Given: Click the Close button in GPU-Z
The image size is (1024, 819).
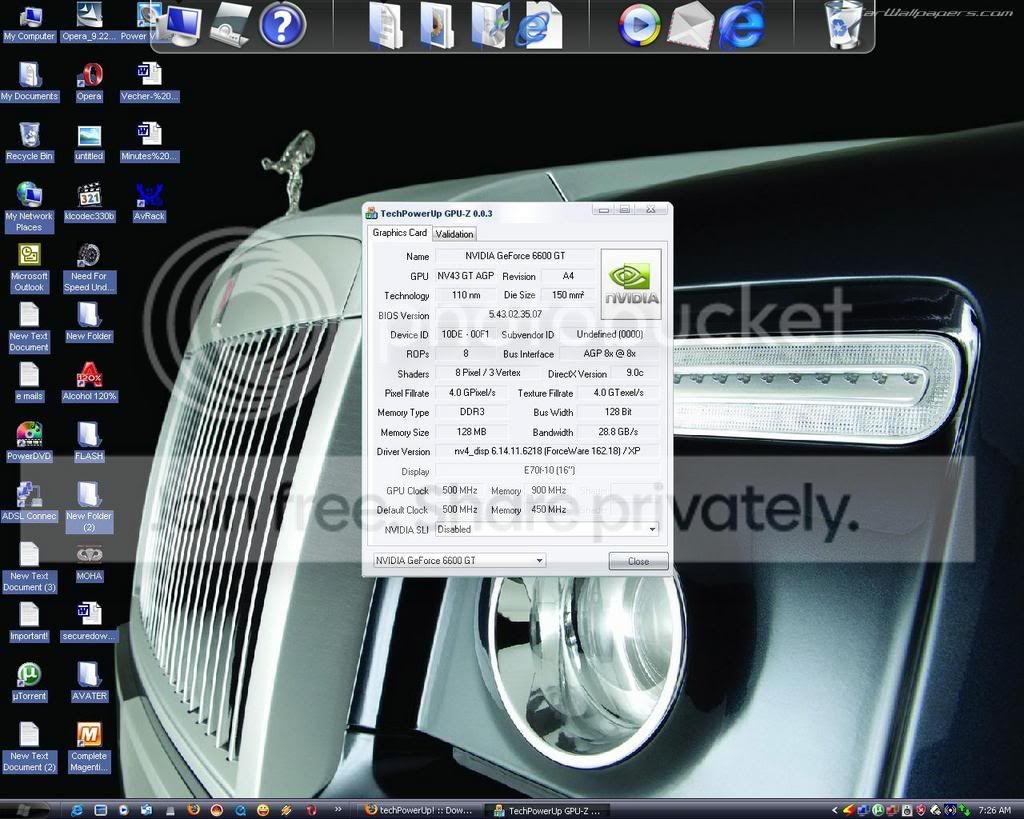Looking at the screenshot, I should coord(638,561).
